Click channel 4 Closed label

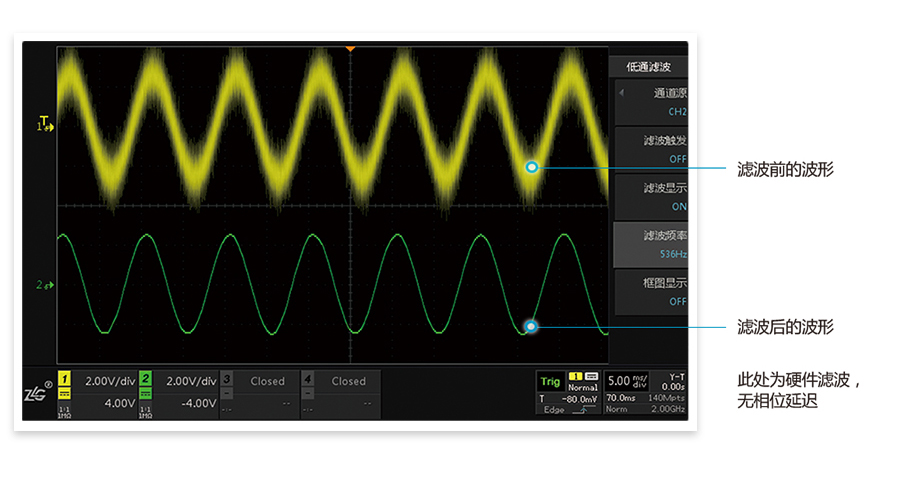pos(348,381)
